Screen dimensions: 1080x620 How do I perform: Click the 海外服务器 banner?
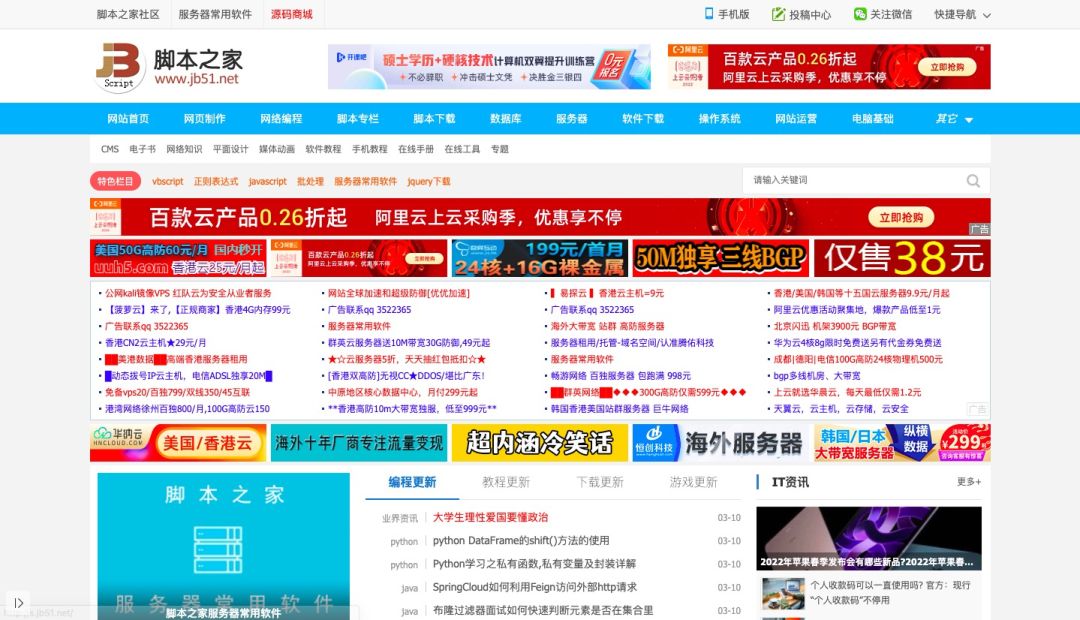pyautogui.click(x=720, y=442)
